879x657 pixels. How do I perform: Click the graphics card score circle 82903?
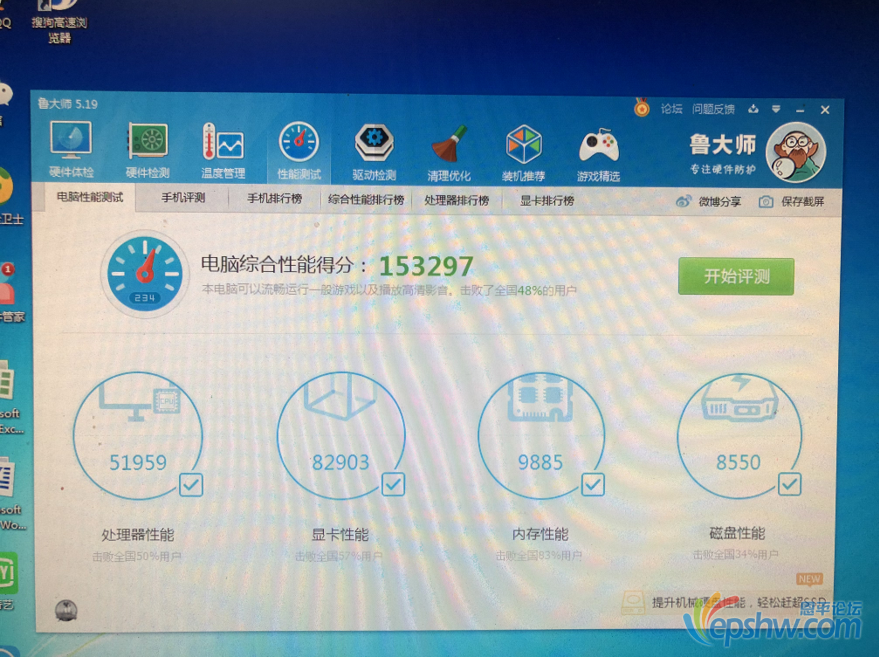[x=340, y=436]
